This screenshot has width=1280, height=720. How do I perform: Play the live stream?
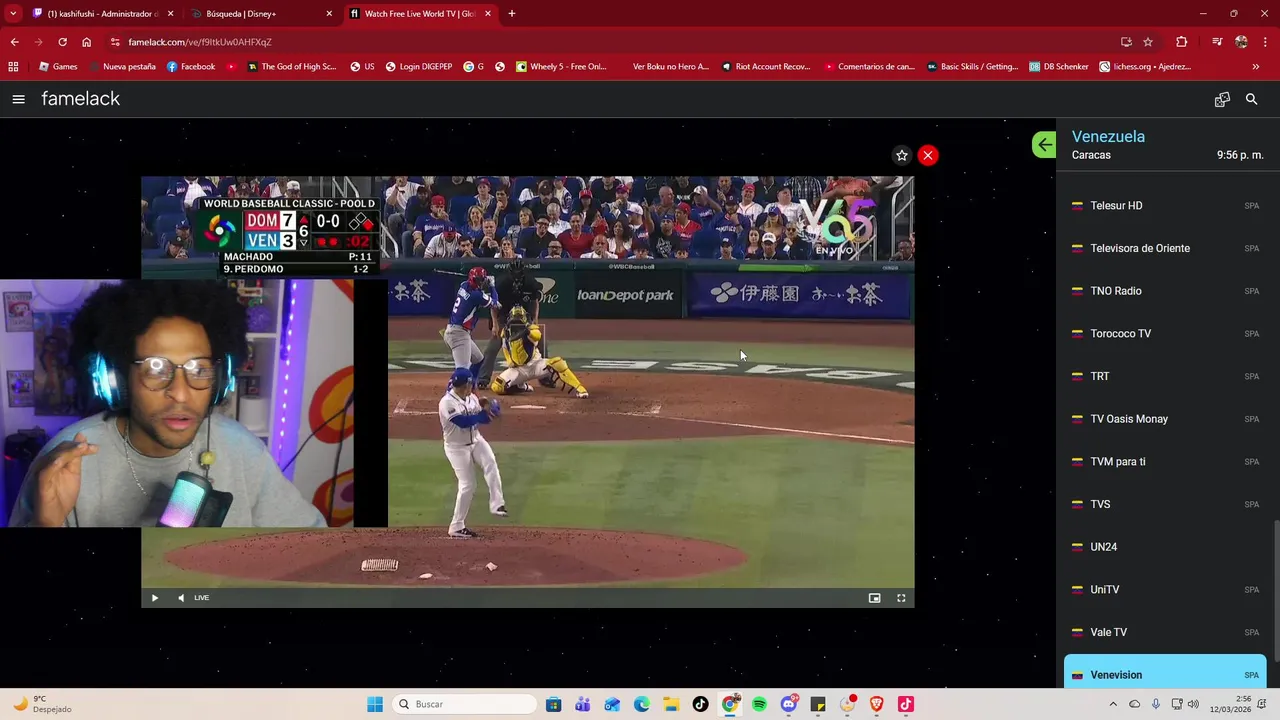(155, 598)
